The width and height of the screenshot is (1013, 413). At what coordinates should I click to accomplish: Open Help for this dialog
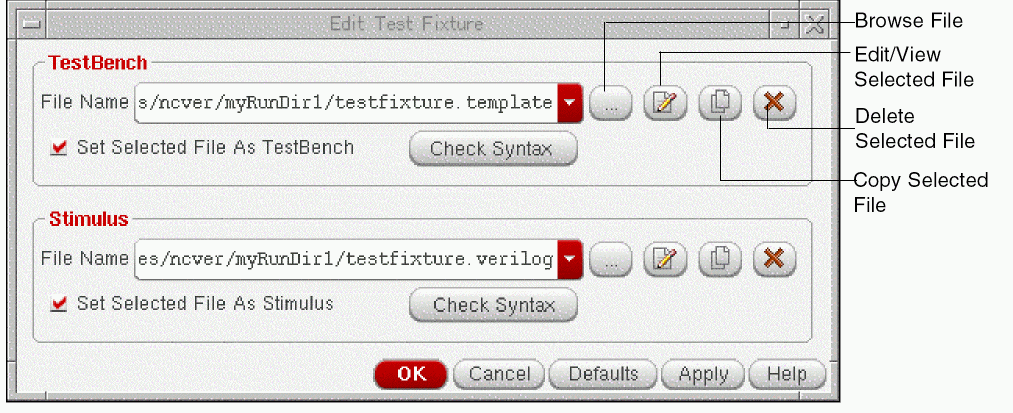point(787,375)
